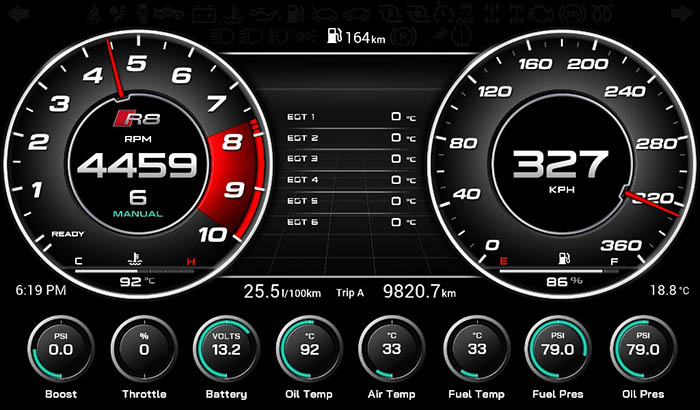Tap the white fuel range pump icon

(335, 36)
